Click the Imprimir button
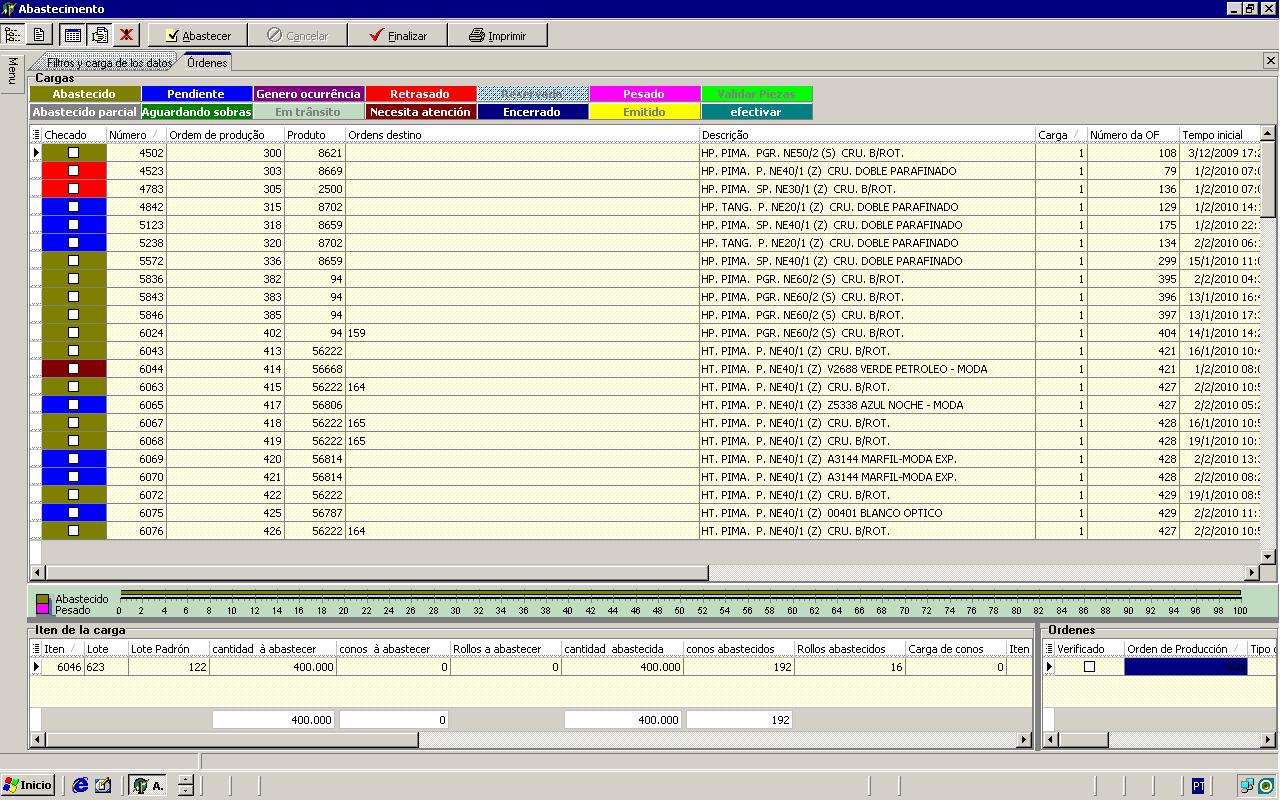This screenshot has width=1280, height=800. (497, 35)
